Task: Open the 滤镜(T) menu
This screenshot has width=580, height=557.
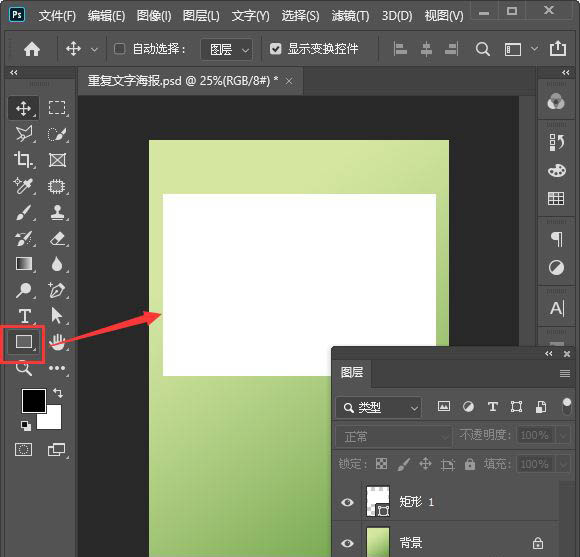Action: [350, 16]
